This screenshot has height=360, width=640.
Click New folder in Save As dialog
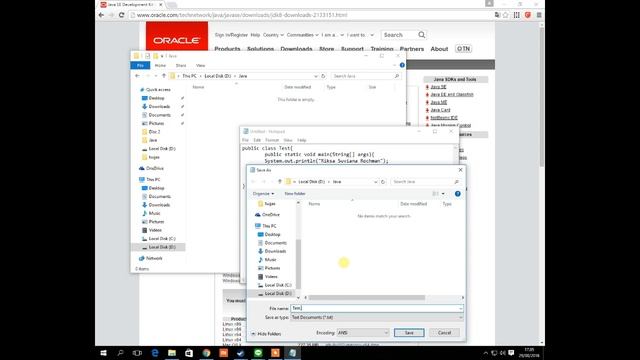click(295, 193)
